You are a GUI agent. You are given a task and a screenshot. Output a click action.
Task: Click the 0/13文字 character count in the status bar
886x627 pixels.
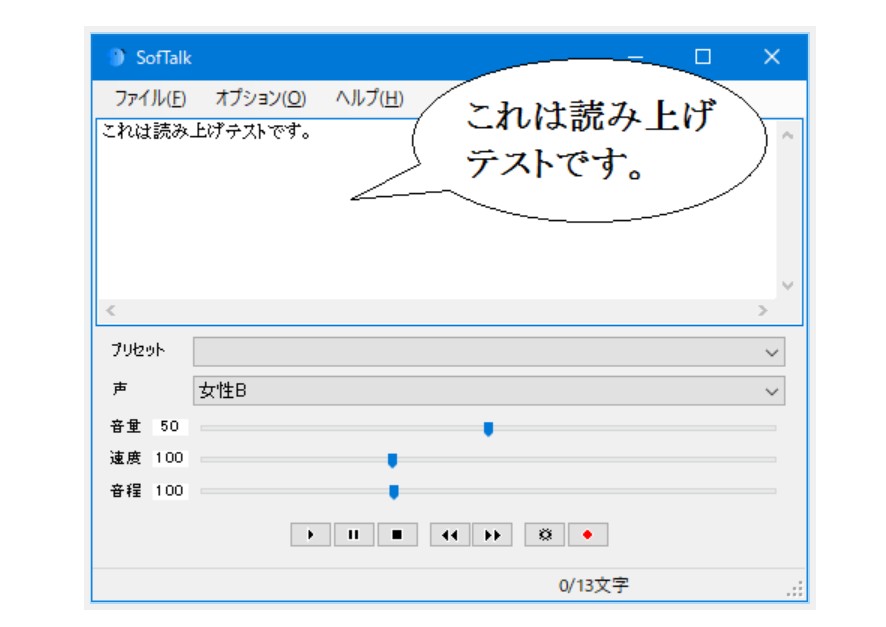(593, 585)
